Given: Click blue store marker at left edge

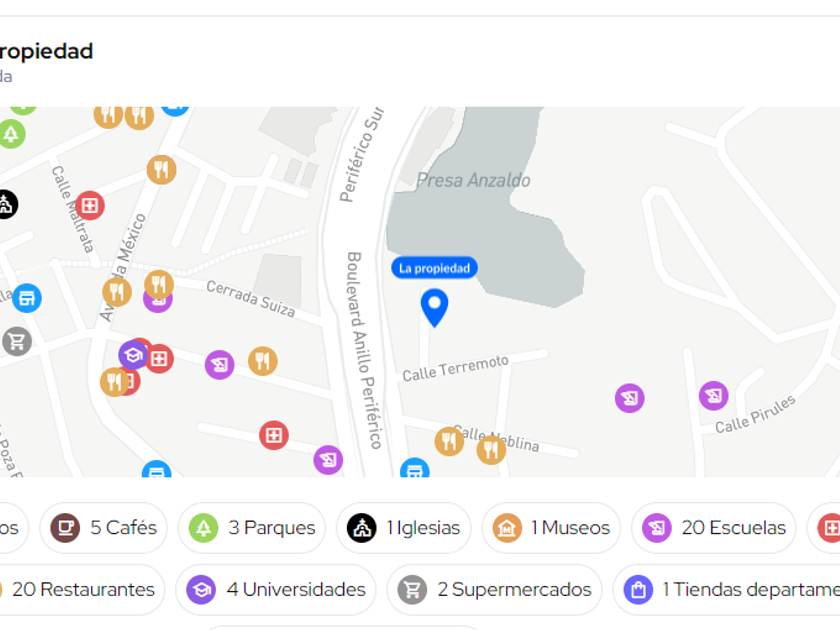Looking at the screenshot, I should pos(27,298).
